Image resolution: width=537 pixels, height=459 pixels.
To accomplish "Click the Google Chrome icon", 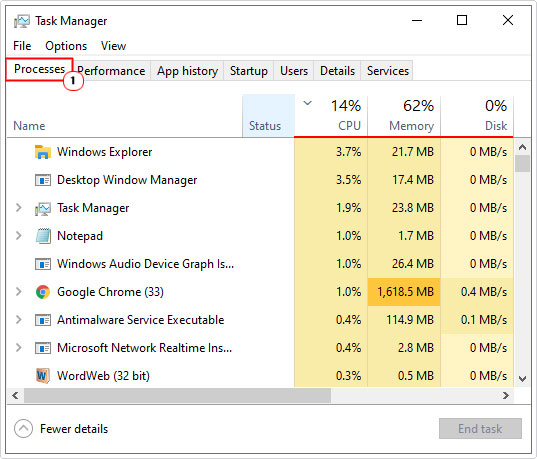I will pos(43,292).
